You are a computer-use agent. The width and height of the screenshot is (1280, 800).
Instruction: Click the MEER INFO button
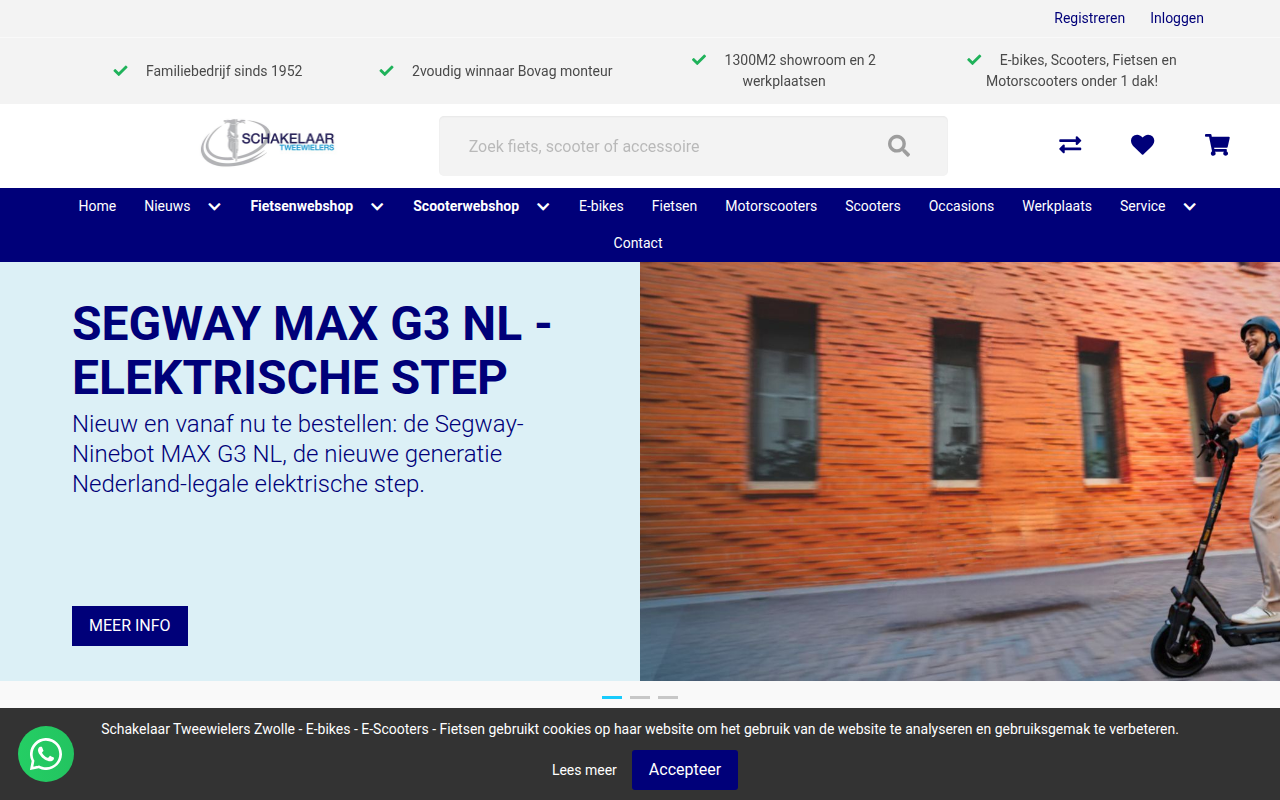pyautogui.click(x=130, y=626)
